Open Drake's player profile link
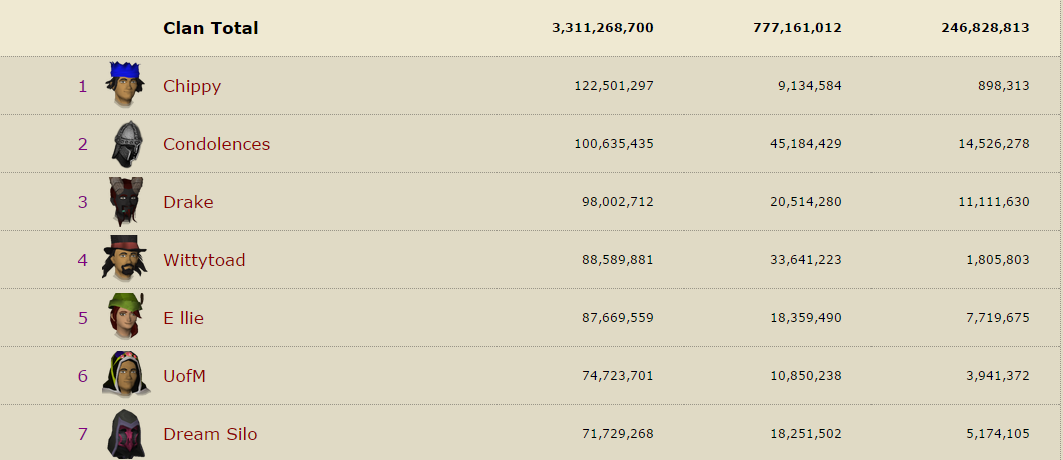 188,203
